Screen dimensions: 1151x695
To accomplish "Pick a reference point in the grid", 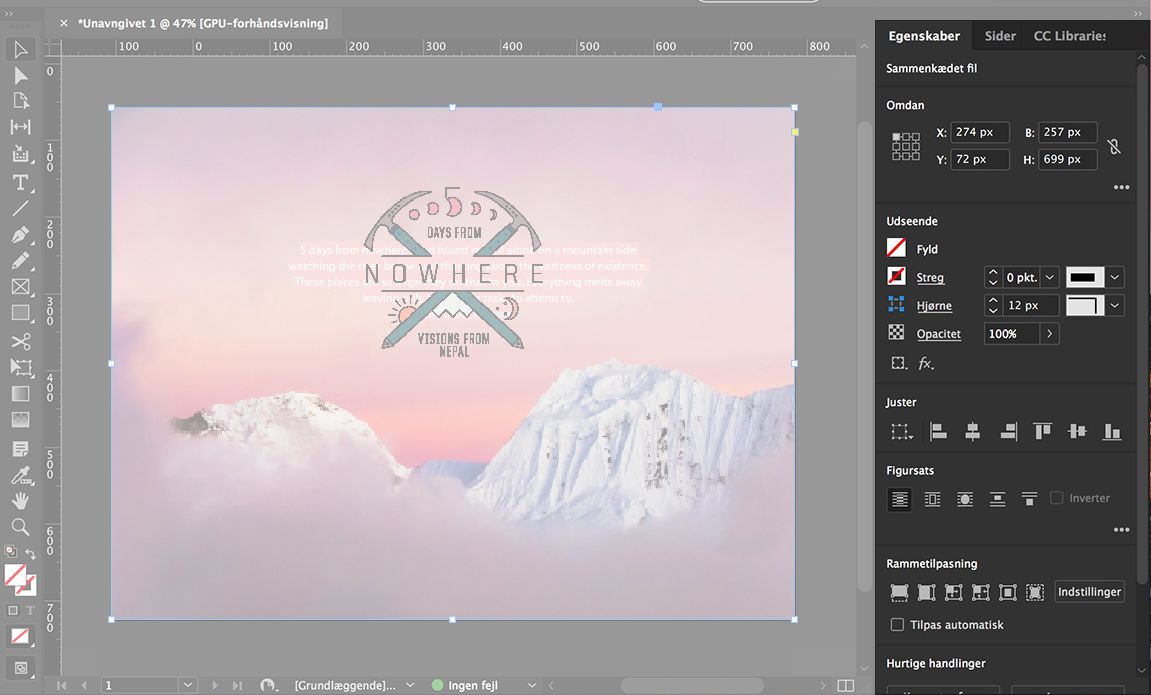I will 906,146.
